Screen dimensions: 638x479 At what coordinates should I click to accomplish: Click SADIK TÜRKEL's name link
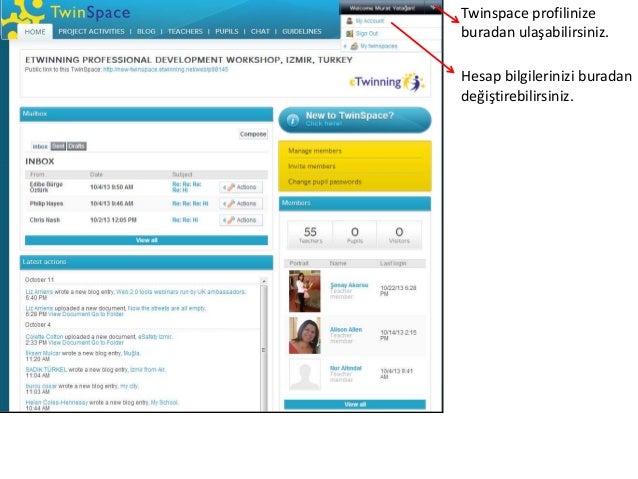pos(46,370)
